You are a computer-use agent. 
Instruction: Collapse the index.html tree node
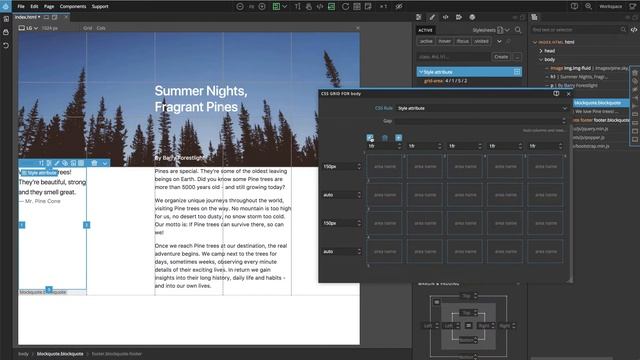click(535, 42)
